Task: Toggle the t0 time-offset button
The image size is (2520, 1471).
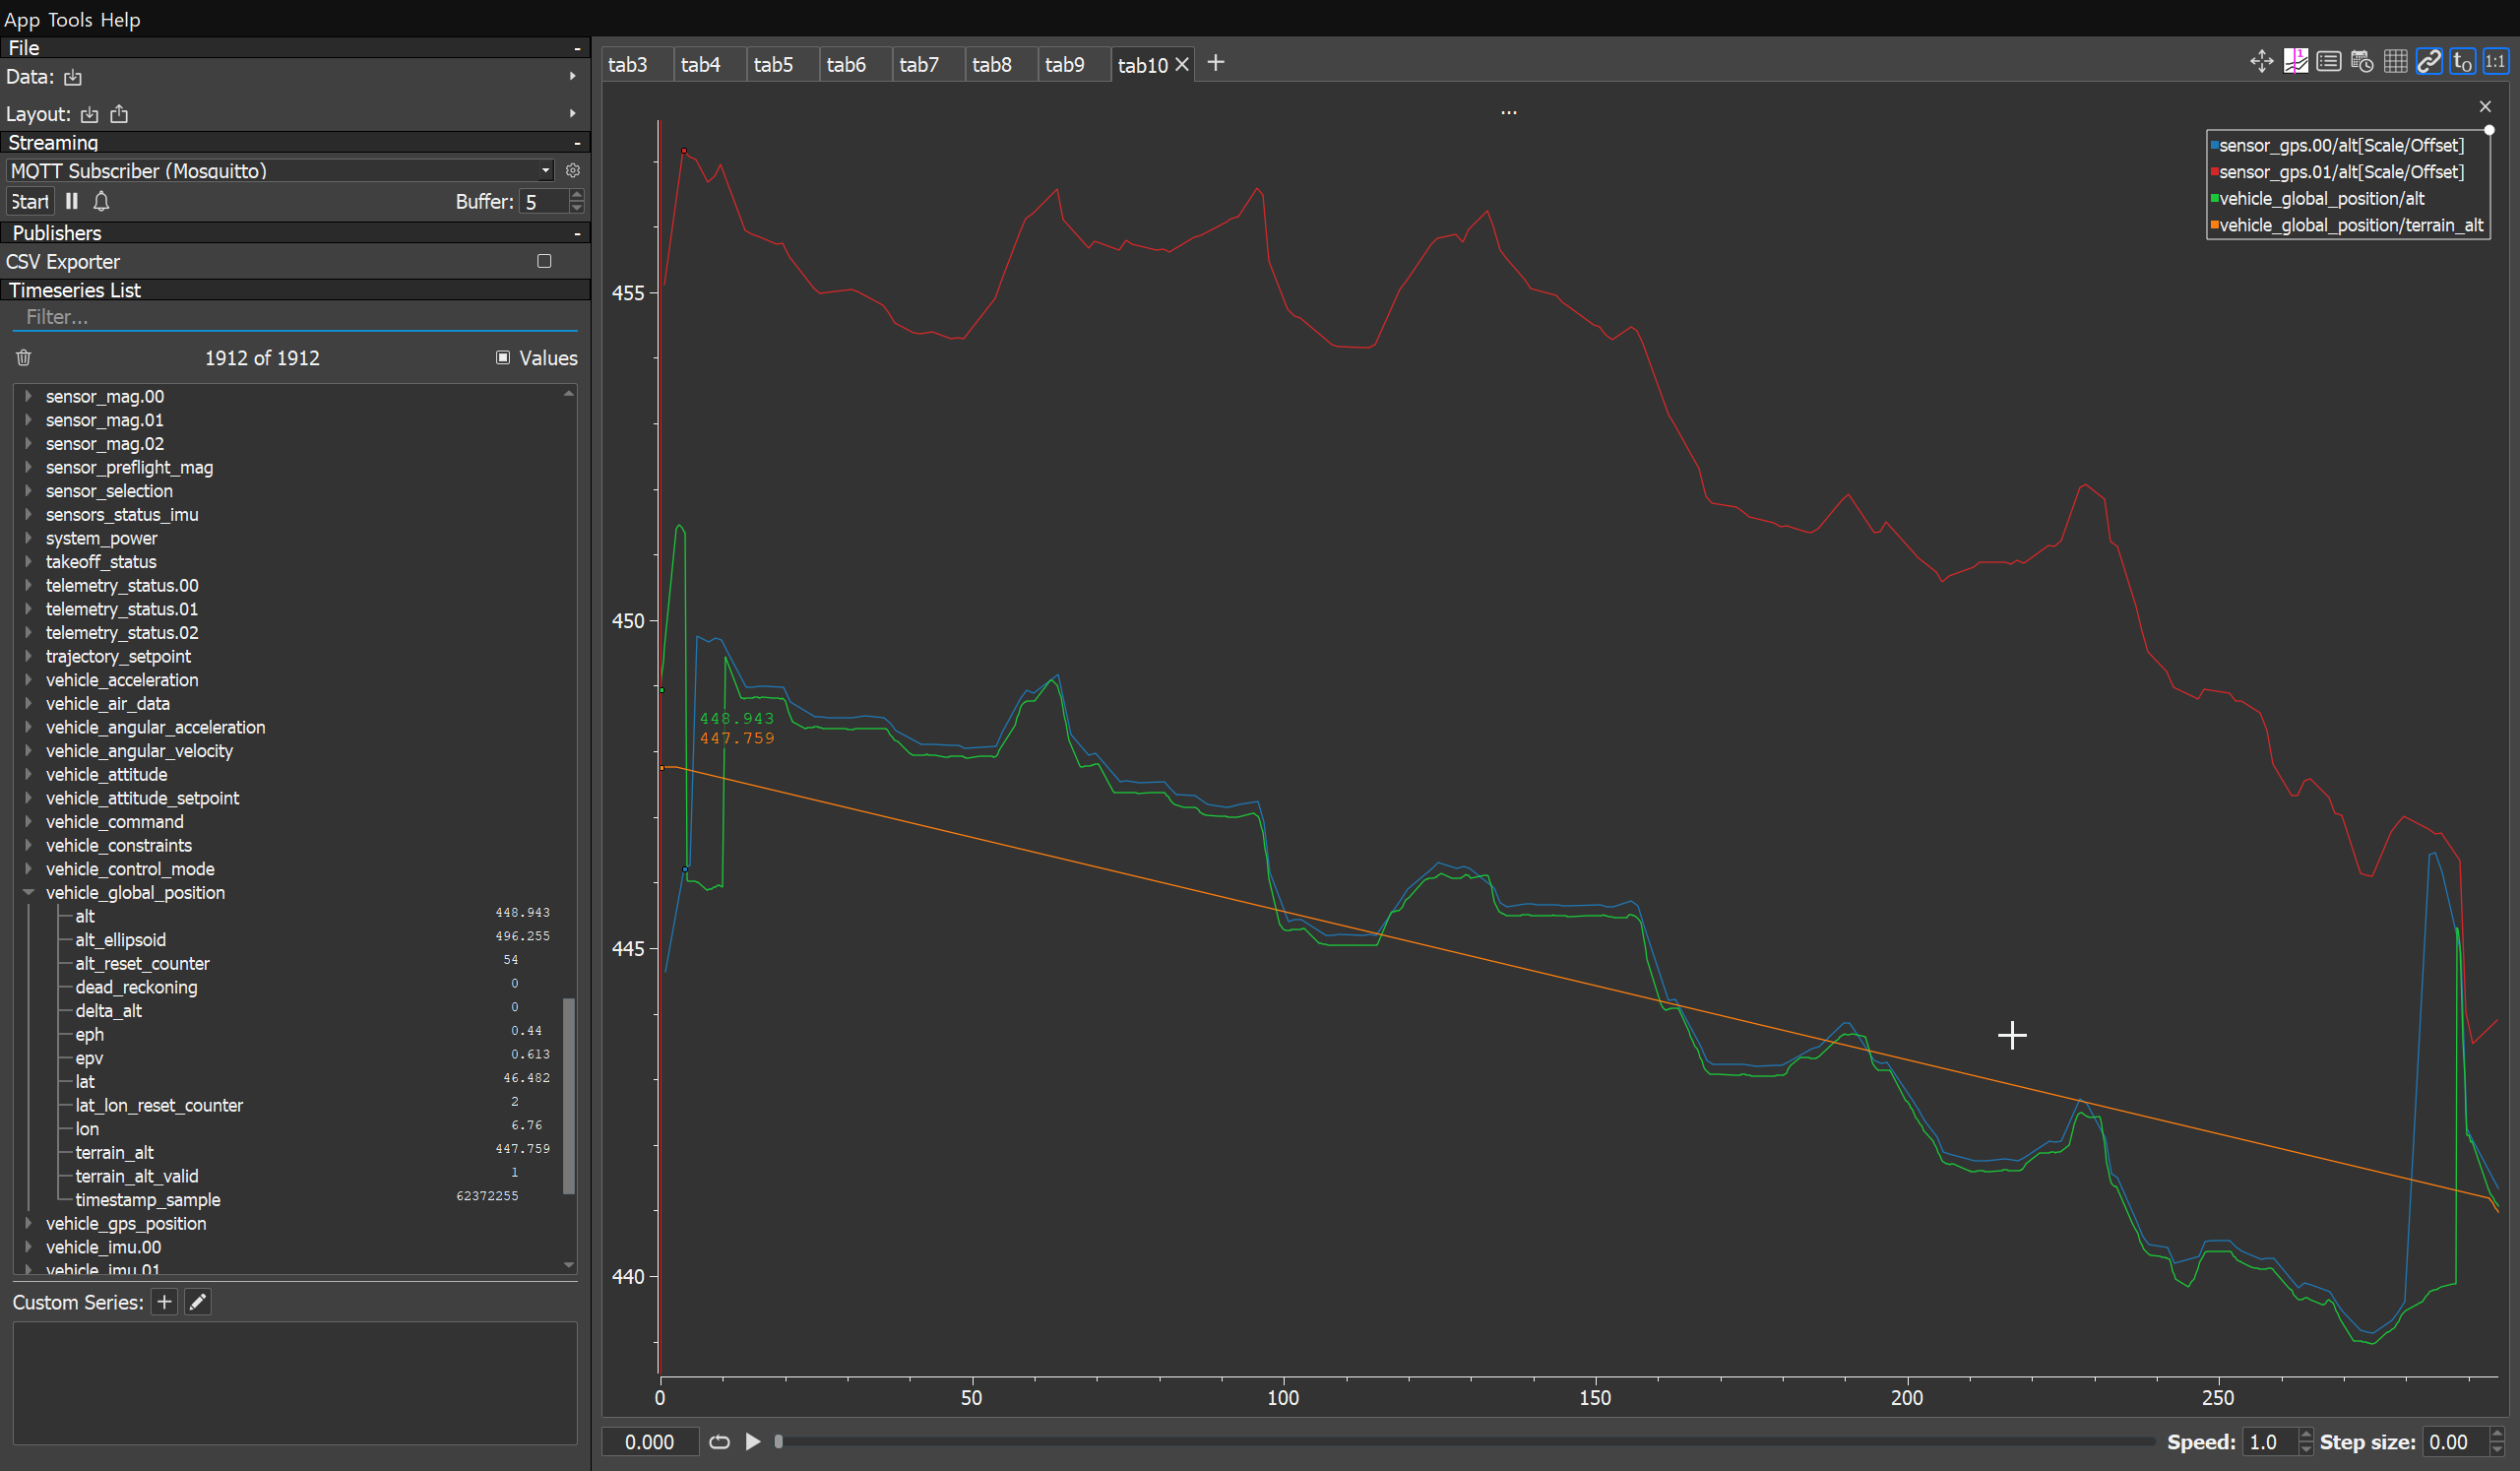Action: [x=2461, y=61]
